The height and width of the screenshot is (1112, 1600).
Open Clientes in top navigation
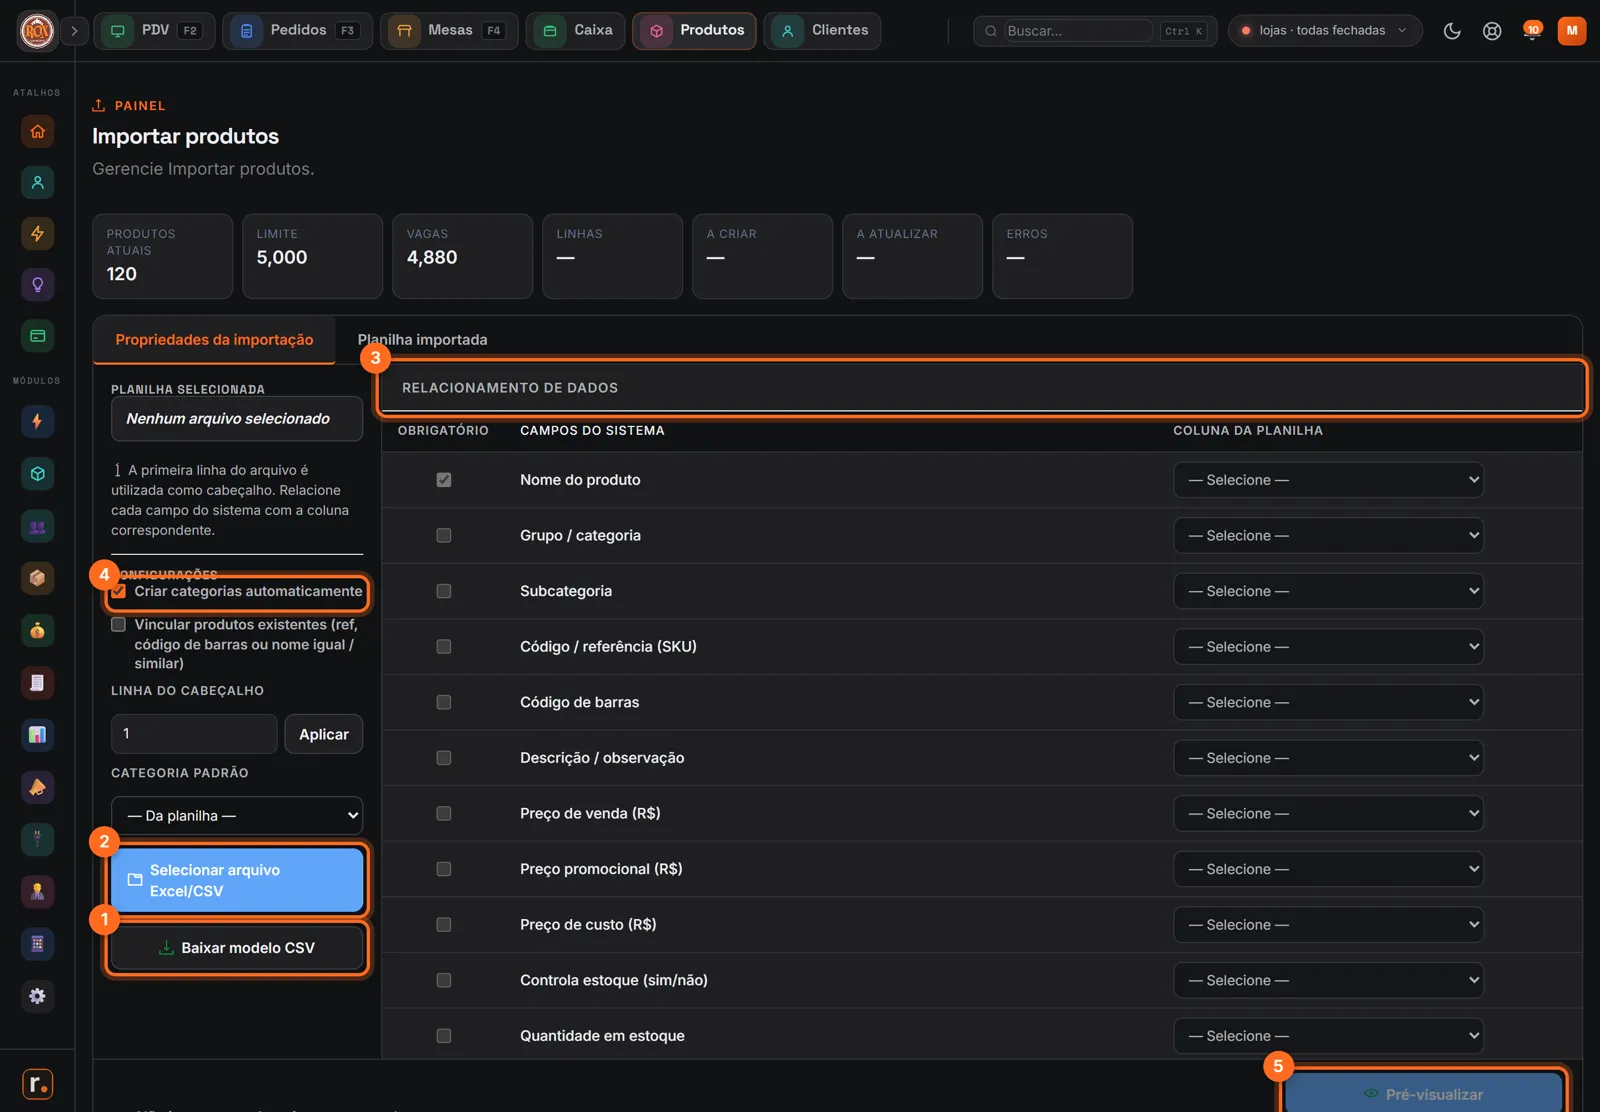[x=822, y=31]
